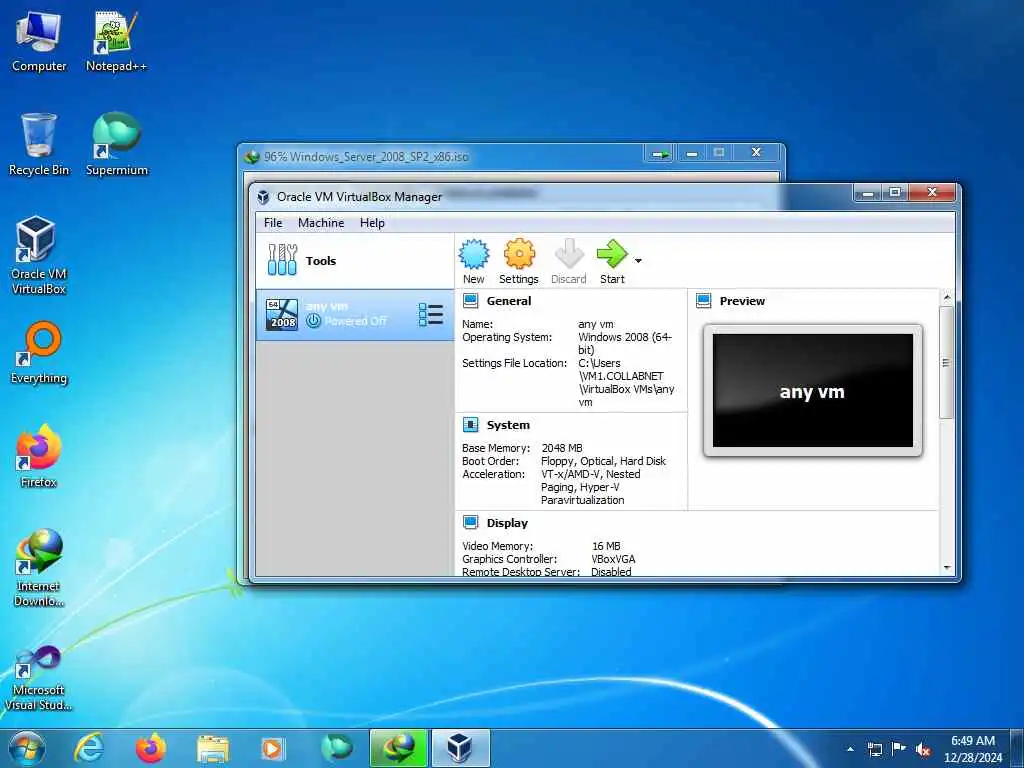Click the Display section header
Viewport: 1024px width, 768px height.
point(507,523)
